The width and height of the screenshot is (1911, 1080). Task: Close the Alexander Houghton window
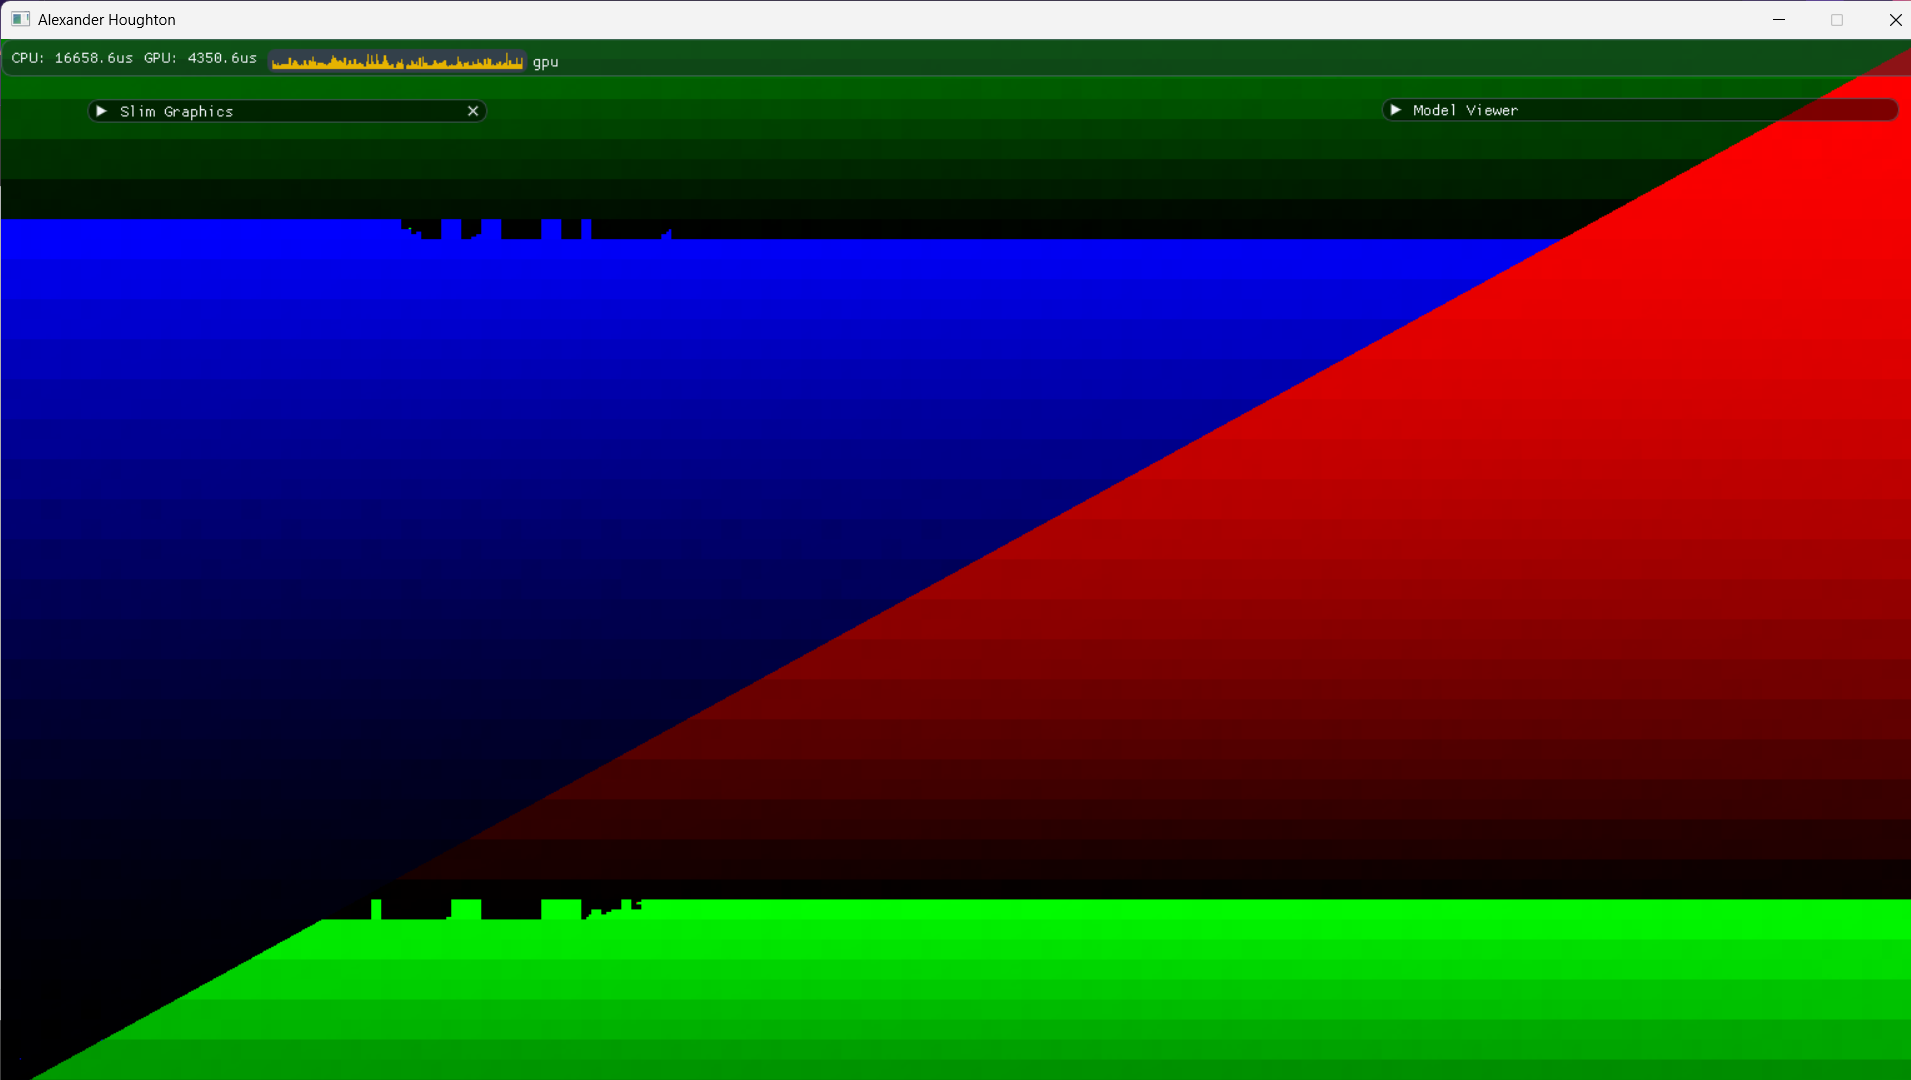1895,19
